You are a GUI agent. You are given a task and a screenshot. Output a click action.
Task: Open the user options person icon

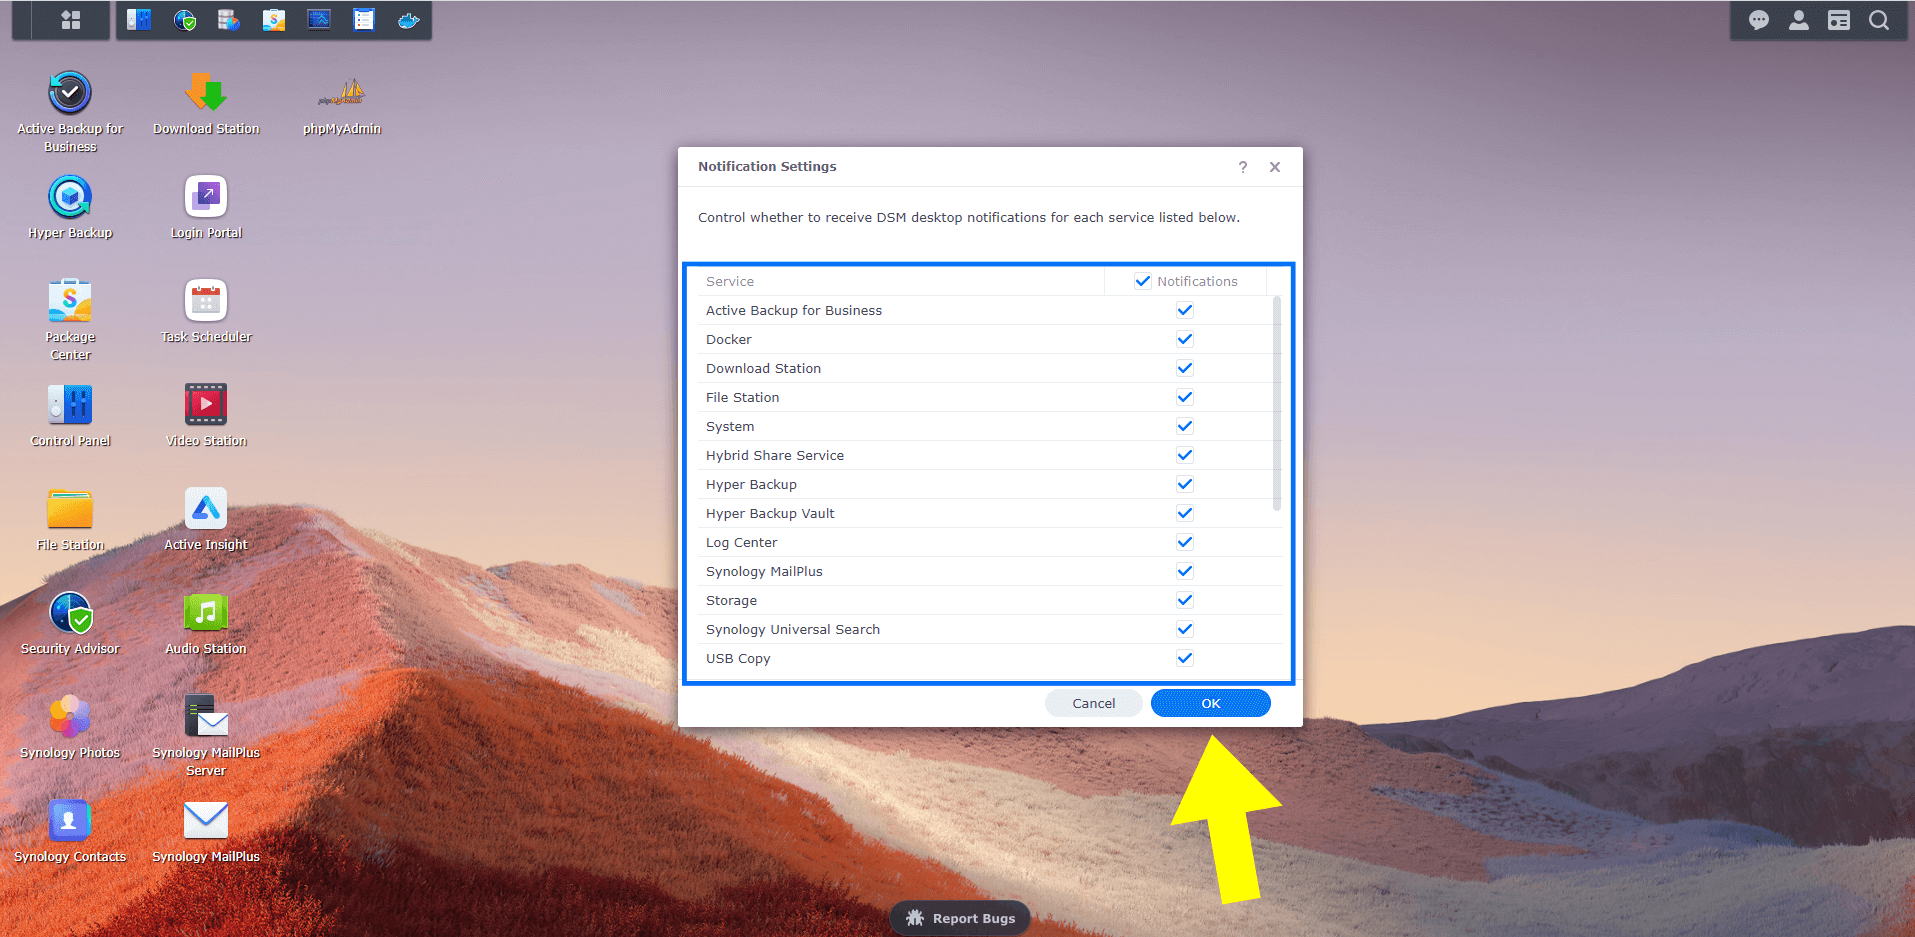pyautogui.click(x=1799, y=20)
